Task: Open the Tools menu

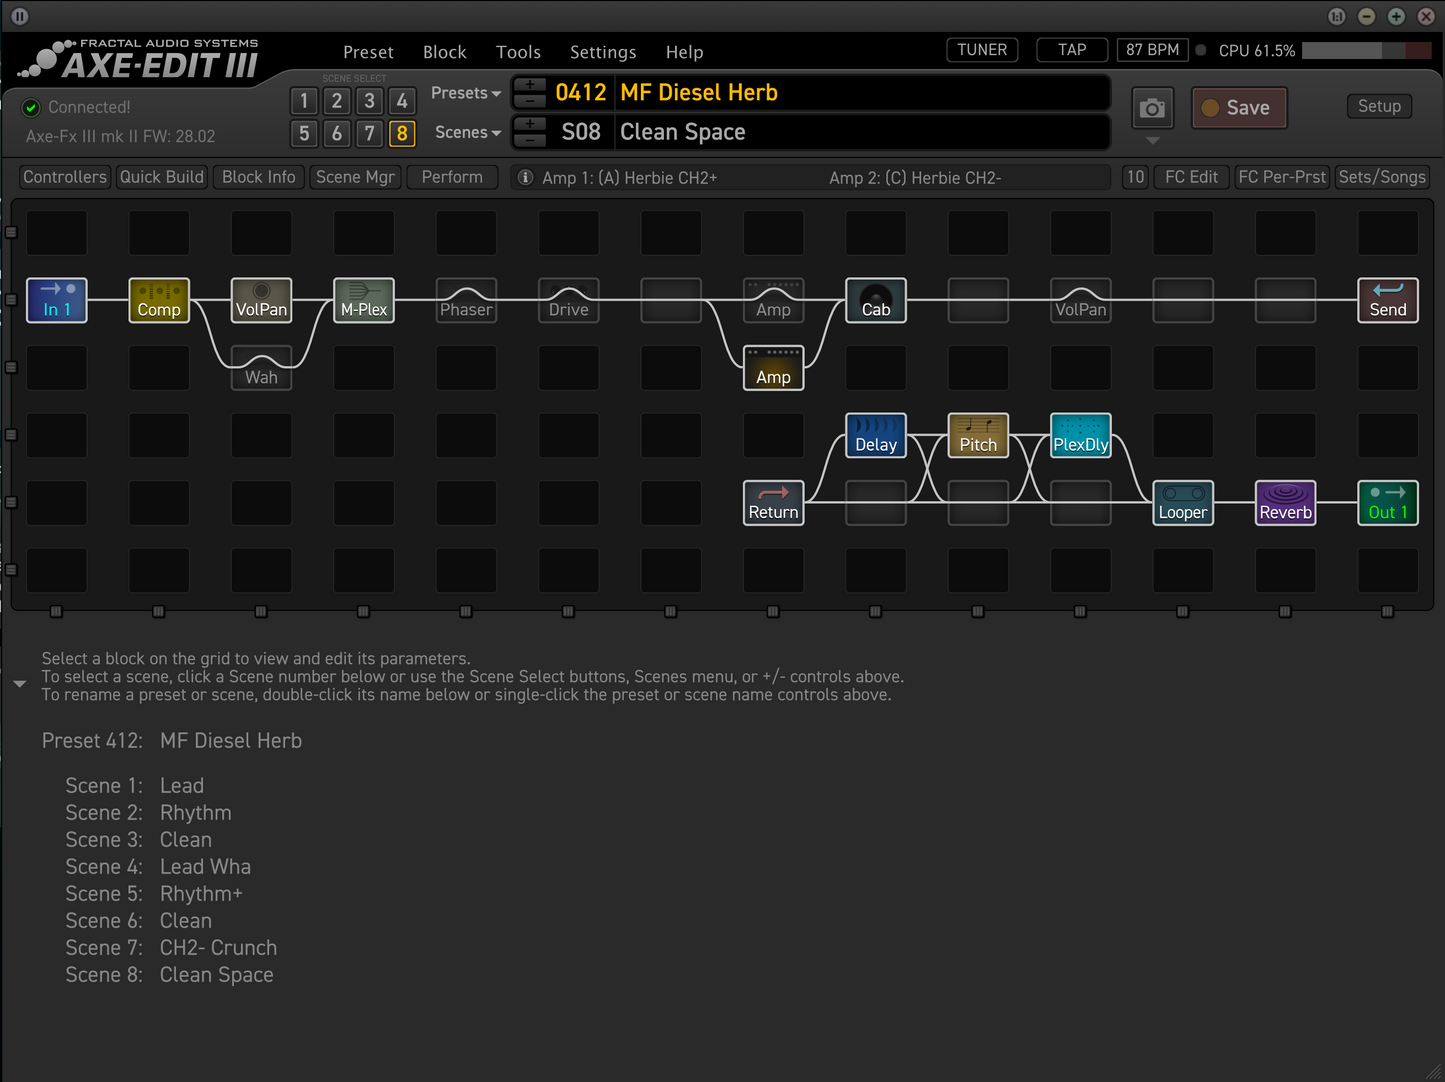Action: 518,52
